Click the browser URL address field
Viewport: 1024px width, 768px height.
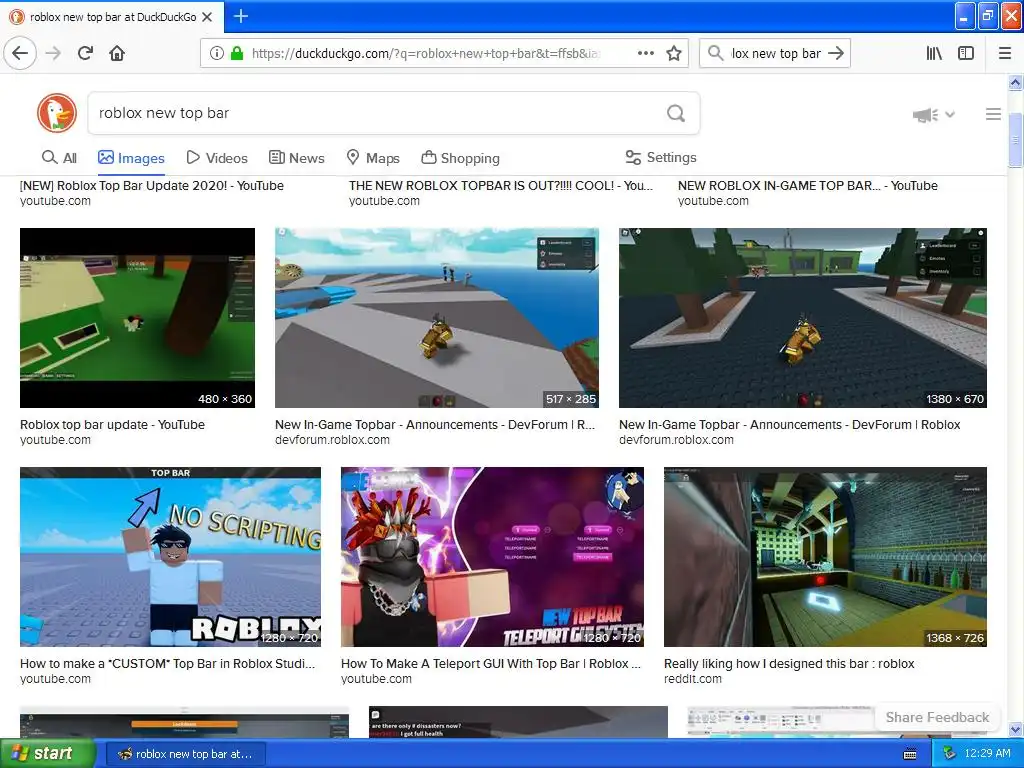point(426,54)
